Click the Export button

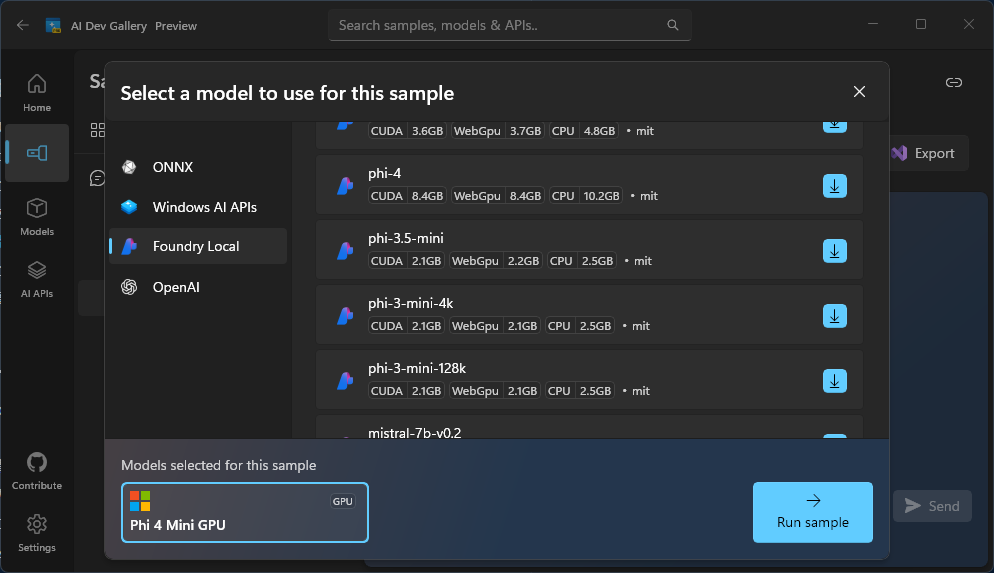coord(924,153)
